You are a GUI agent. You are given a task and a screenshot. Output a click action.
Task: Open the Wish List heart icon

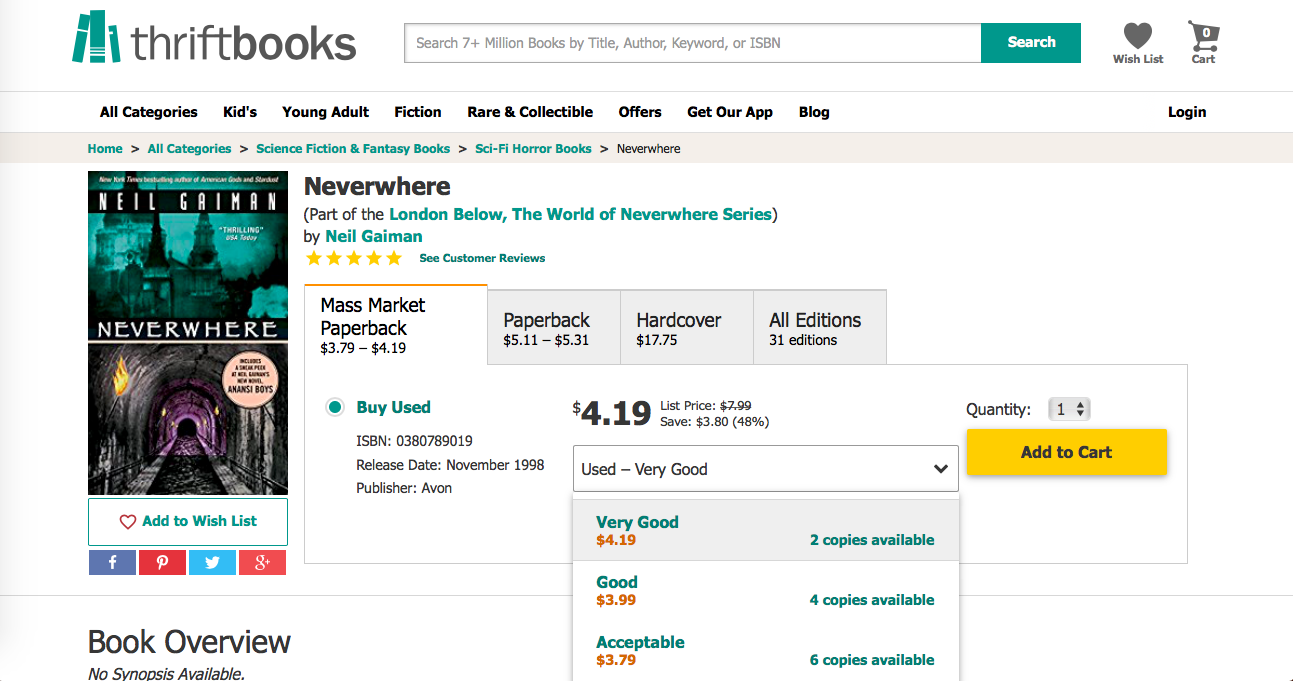pos(1138,43)
